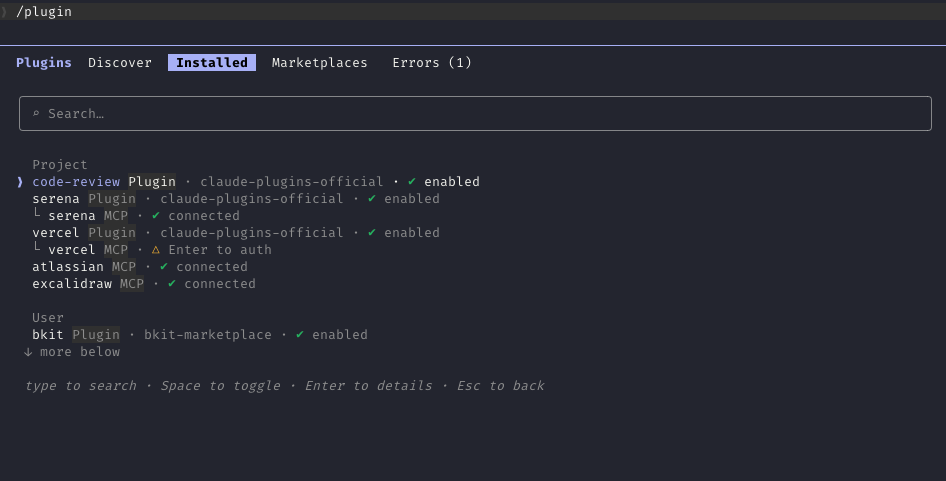Click the 'more below' indicator text

80,352
